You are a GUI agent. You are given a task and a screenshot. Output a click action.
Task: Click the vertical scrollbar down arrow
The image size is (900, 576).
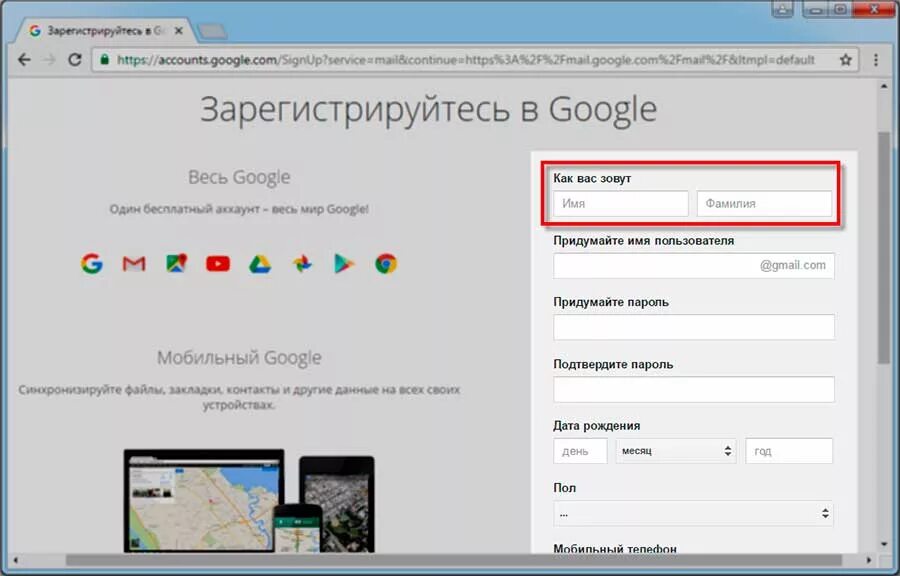pos(884,544)
